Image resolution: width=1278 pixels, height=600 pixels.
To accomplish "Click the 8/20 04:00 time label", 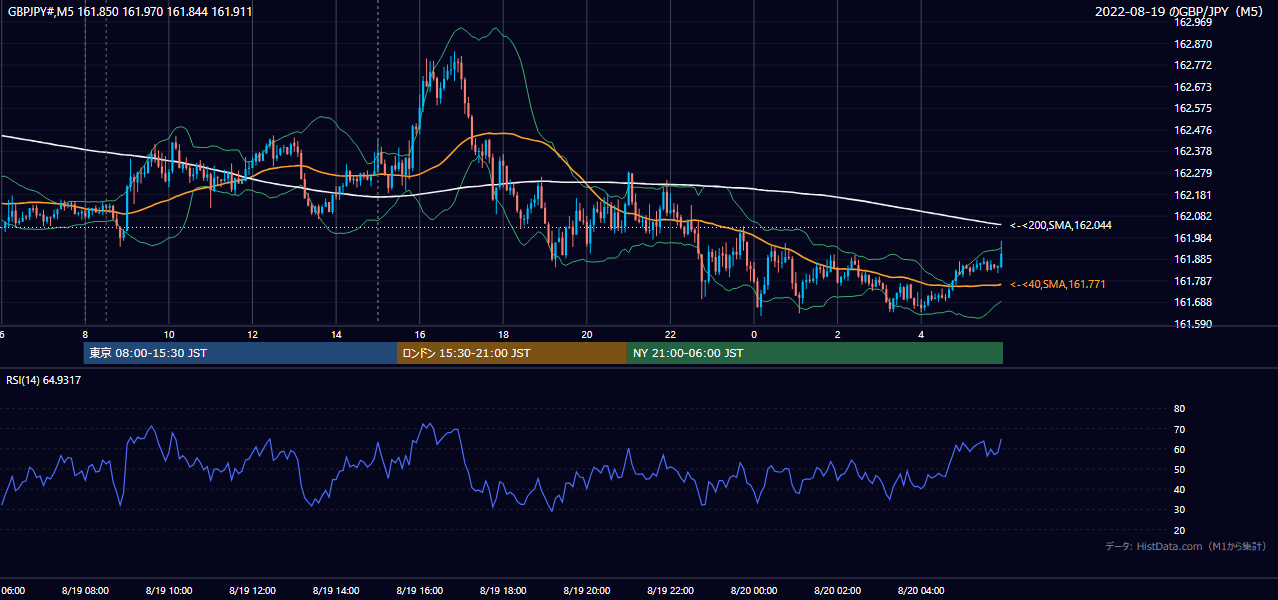I will (922, 591).
